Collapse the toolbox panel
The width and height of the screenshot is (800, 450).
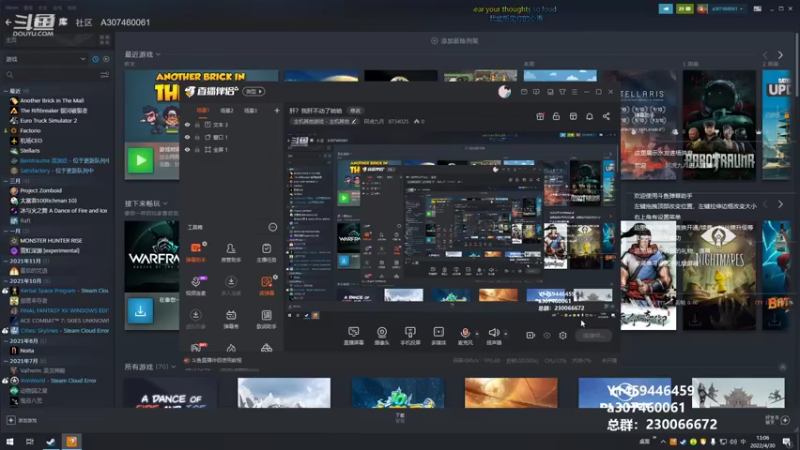[x=273, y=227]
